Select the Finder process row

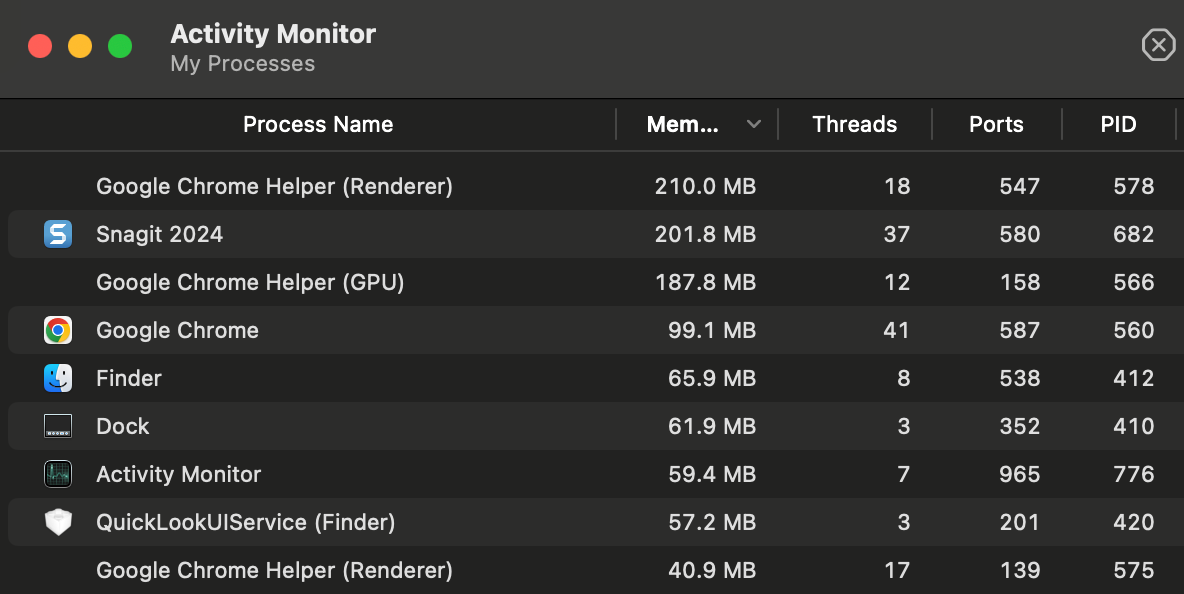point(400,378)
